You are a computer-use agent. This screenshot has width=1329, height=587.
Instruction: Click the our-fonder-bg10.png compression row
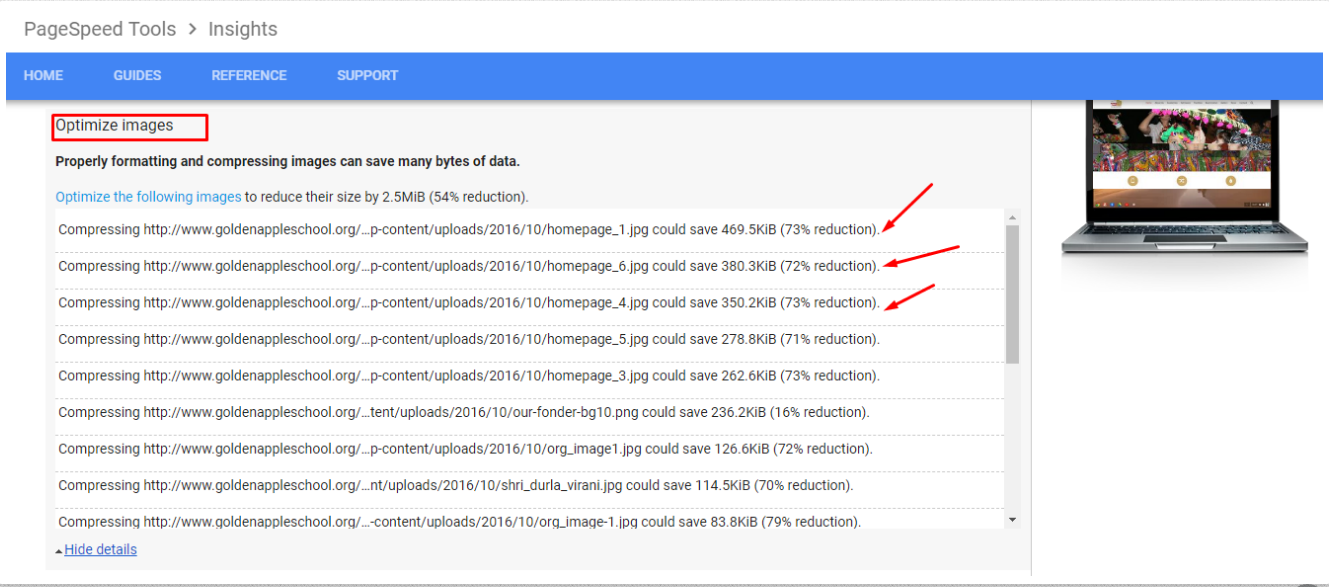(x=463, y=412)
